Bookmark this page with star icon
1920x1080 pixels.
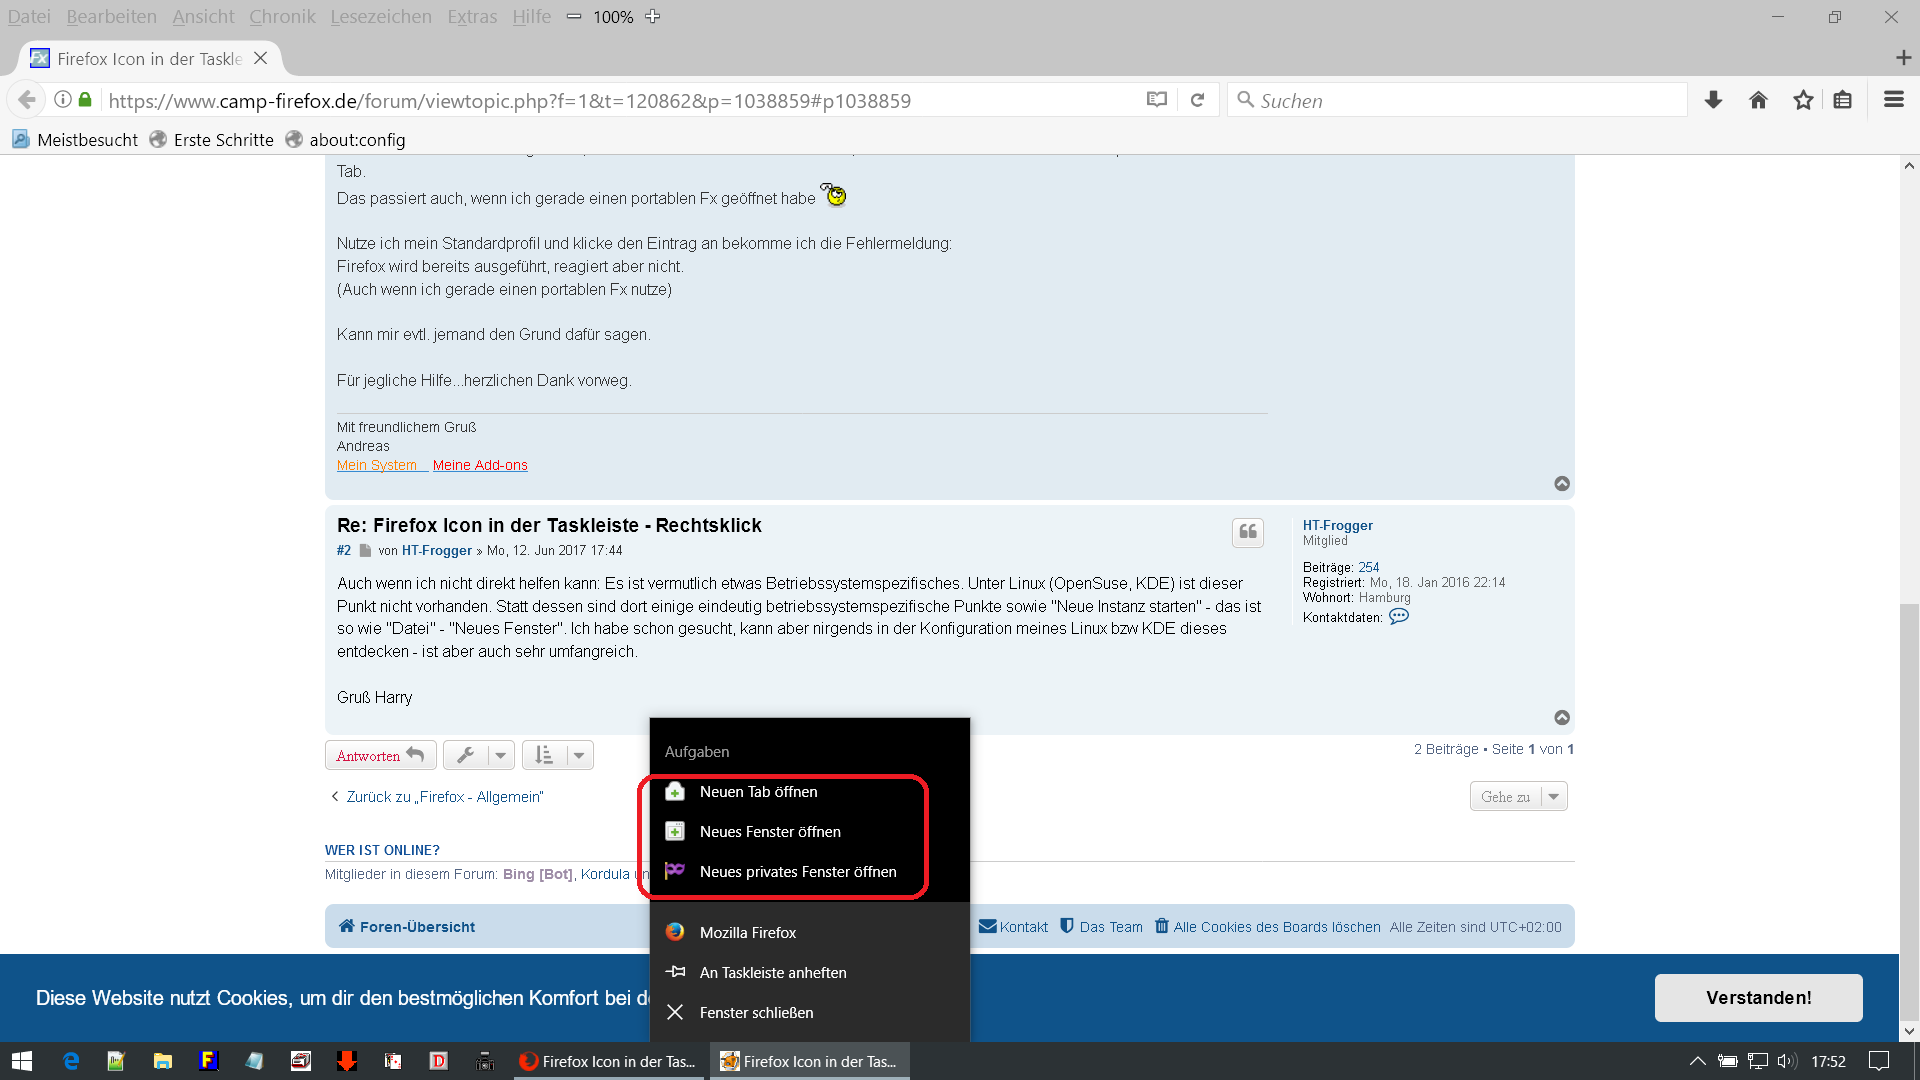tap(1803, 100)
